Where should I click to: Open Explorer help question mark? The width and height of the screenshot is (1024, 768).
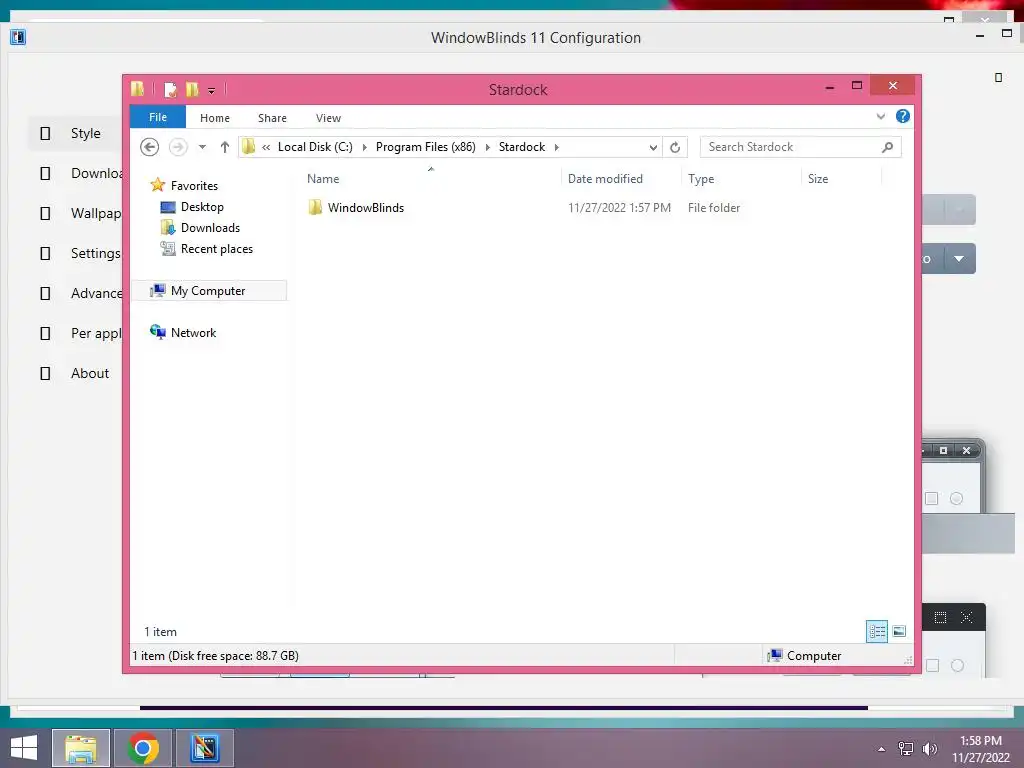[903, 116]
